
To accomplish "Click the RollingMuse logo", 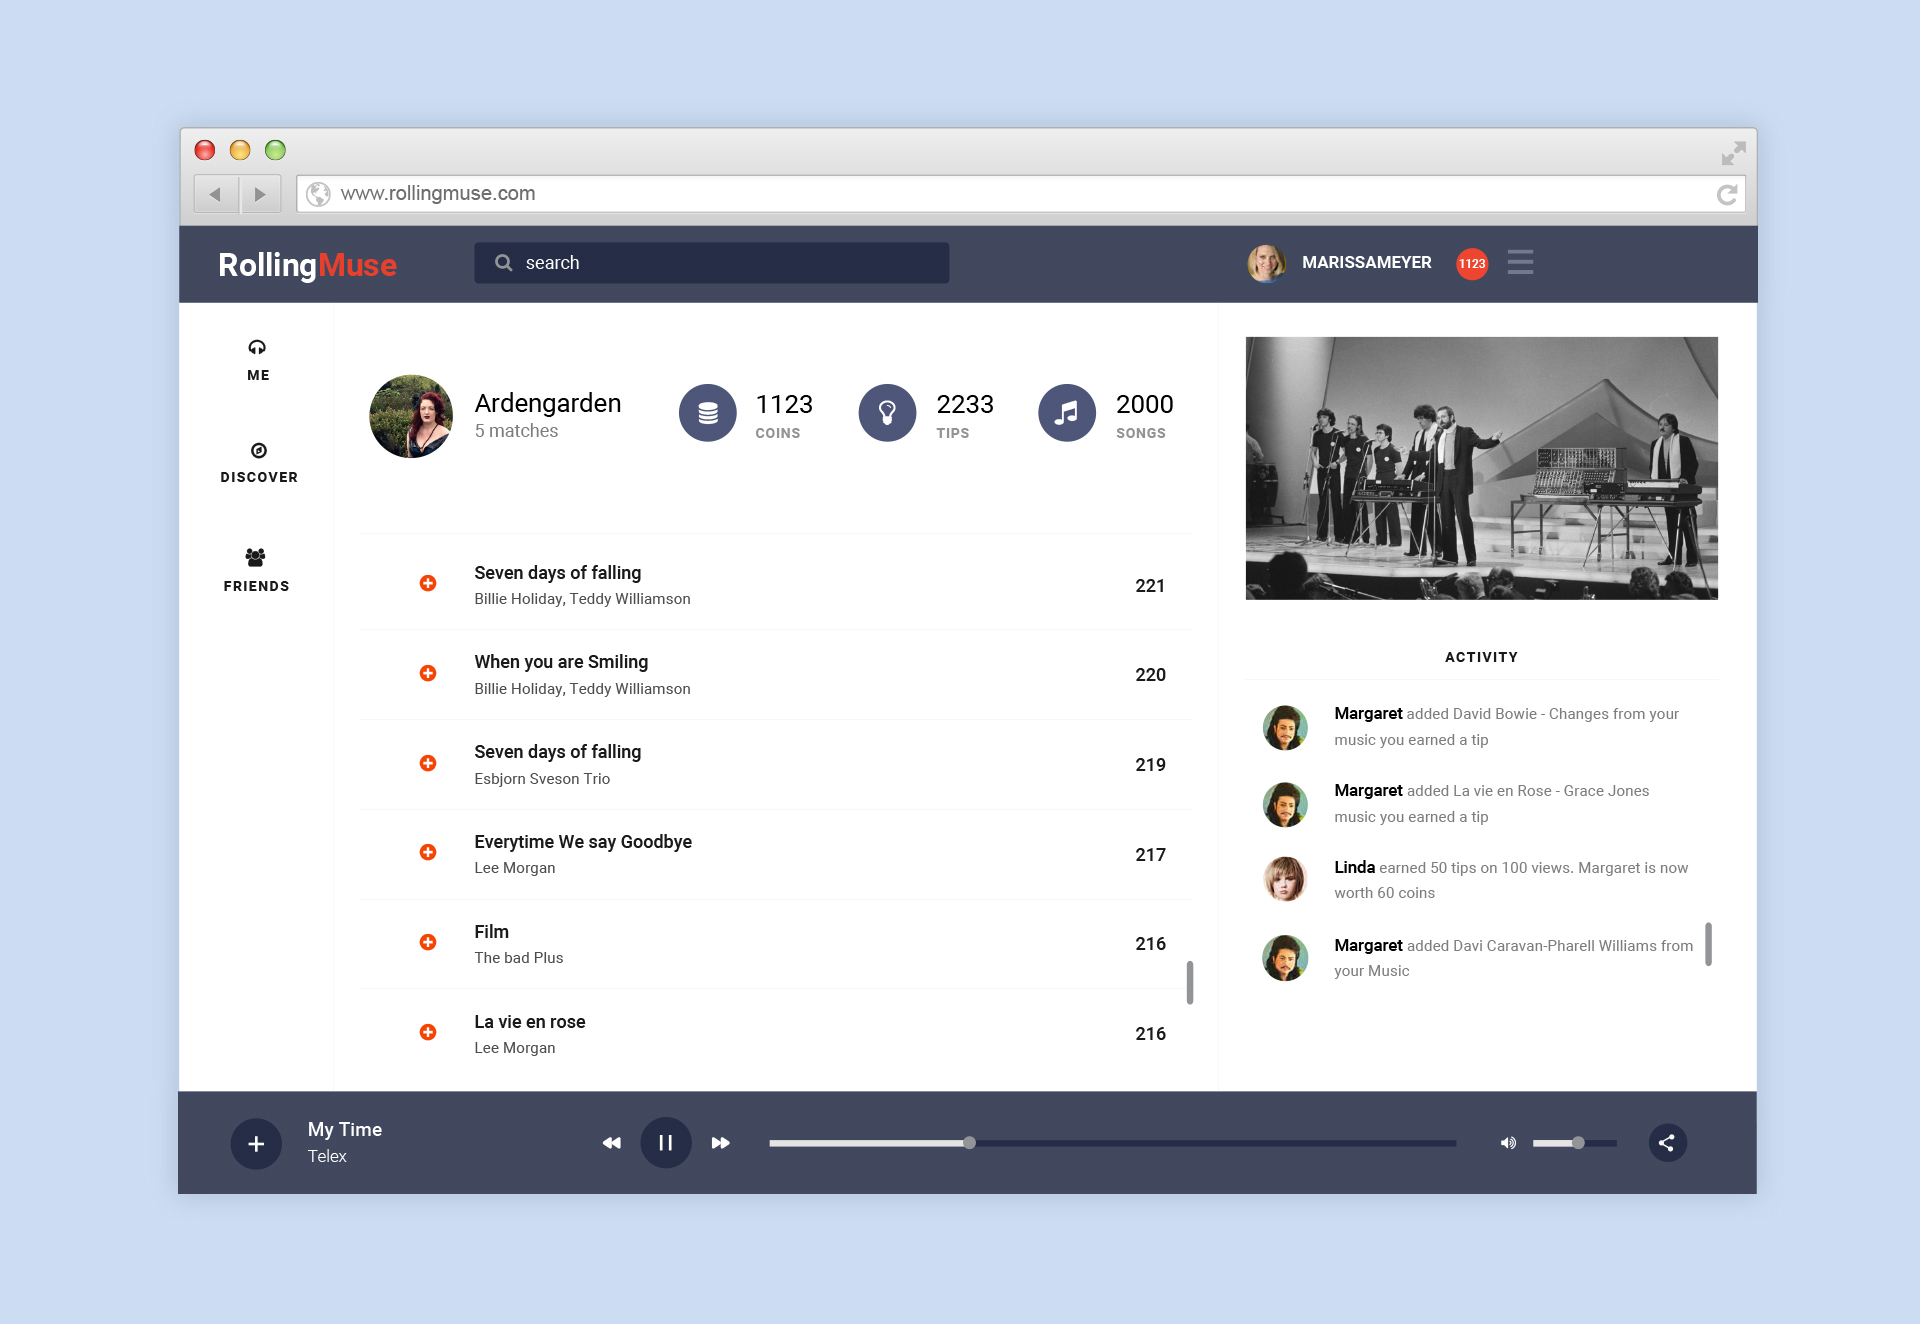I will click(307, 265).
